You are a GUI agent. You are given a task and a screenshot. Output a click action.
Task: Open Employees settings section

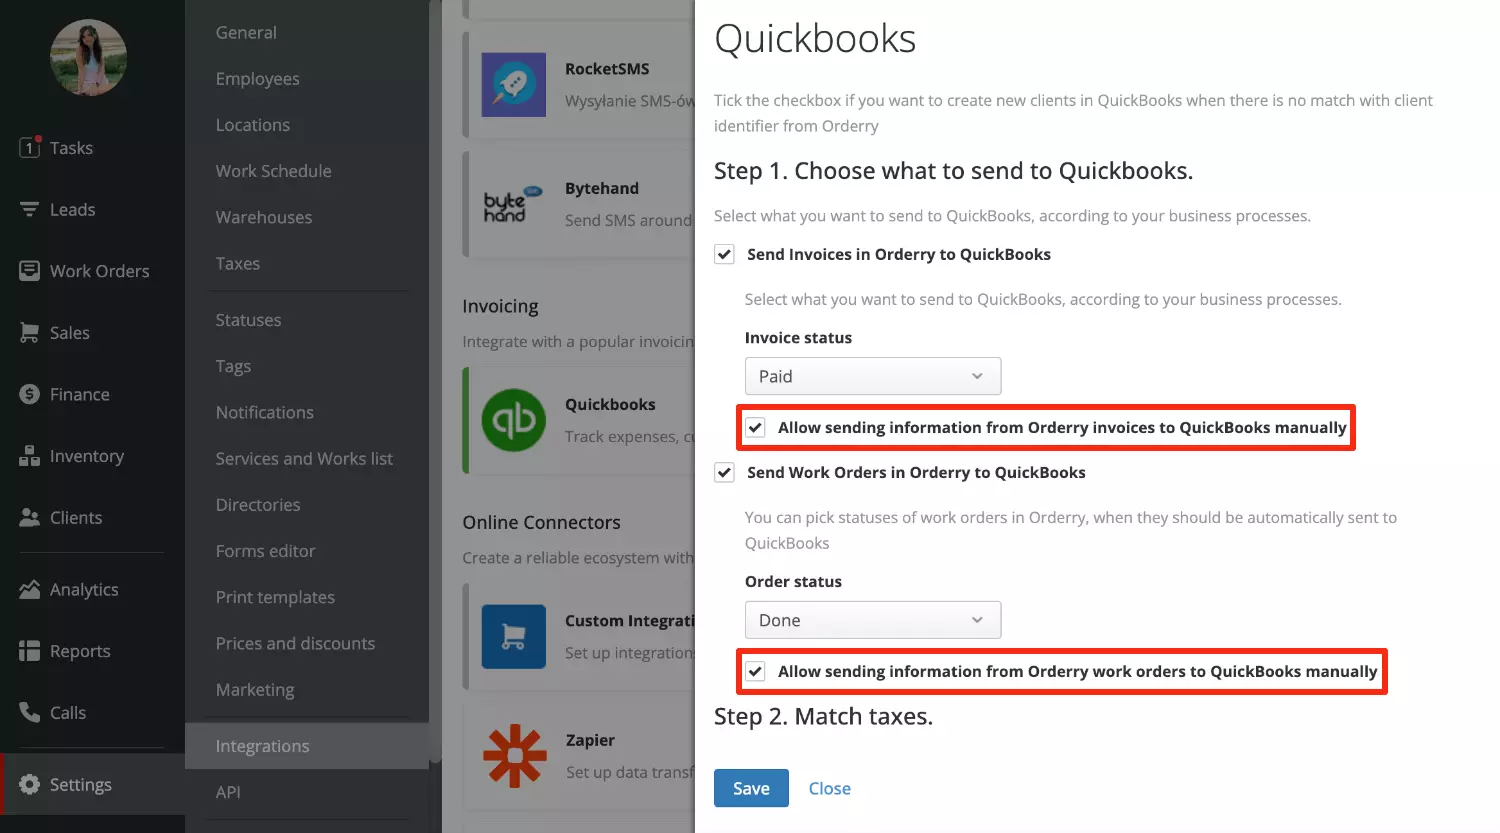pos(258,79)
